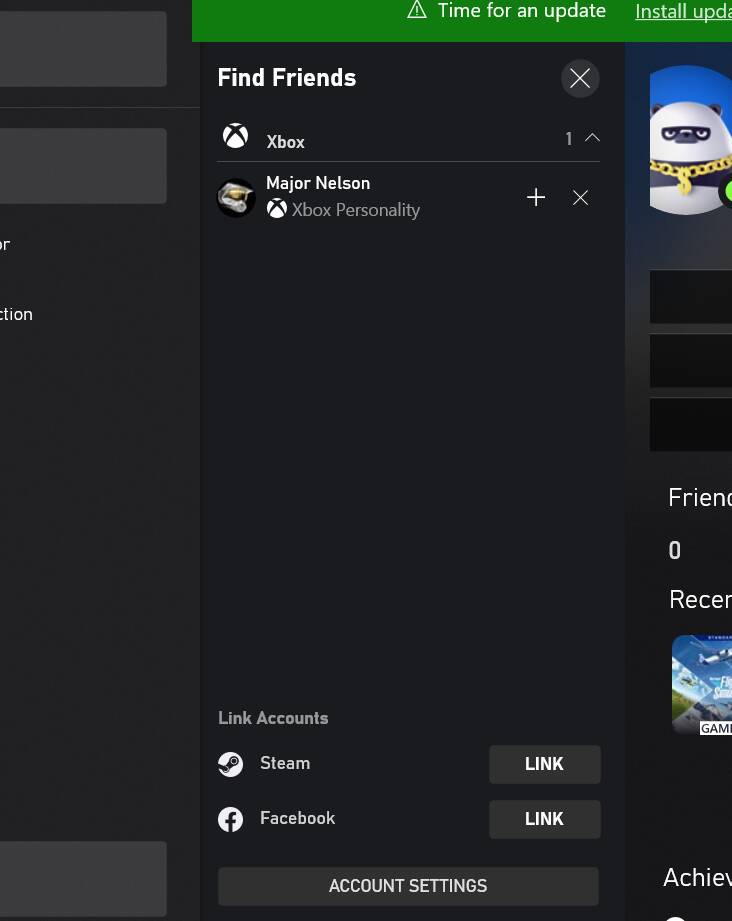
Task: Open Major Nelson's avatar picture
Action: click(x=236, y=198)
